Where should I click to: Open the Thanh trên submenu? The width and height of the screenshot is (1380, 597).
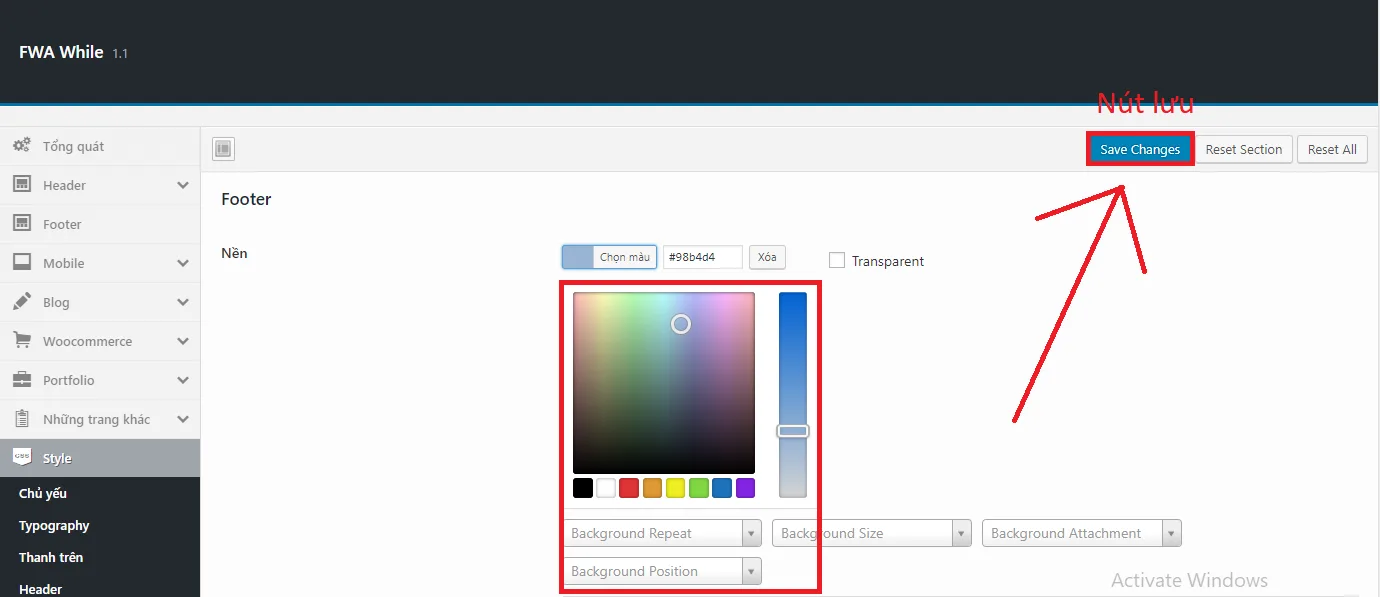pos(51,557)
